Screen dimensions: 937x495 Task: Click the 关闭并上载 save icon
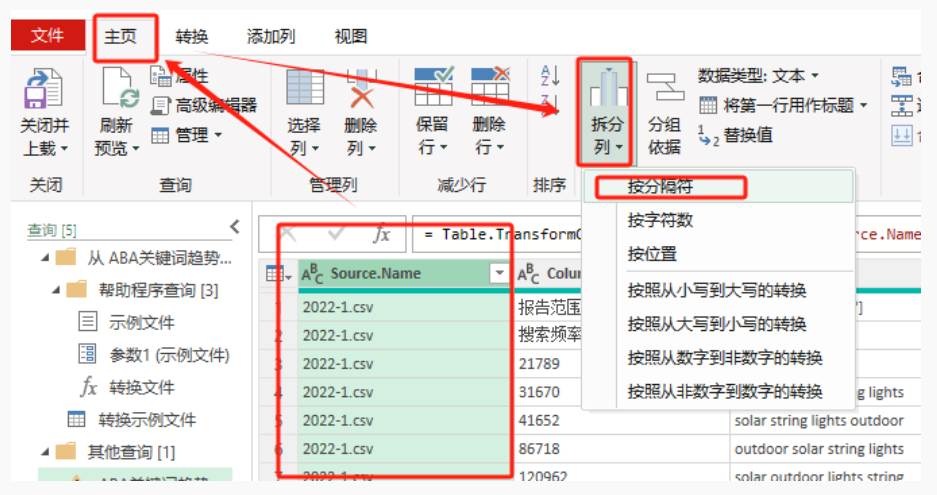point(43,88)
